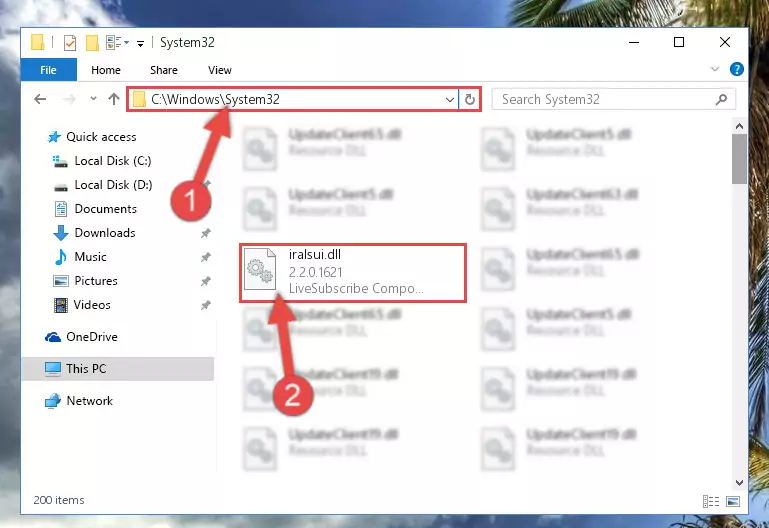Switch to details view in status bar
This screenshot has height=528, width=769.
tap(711, 501)
